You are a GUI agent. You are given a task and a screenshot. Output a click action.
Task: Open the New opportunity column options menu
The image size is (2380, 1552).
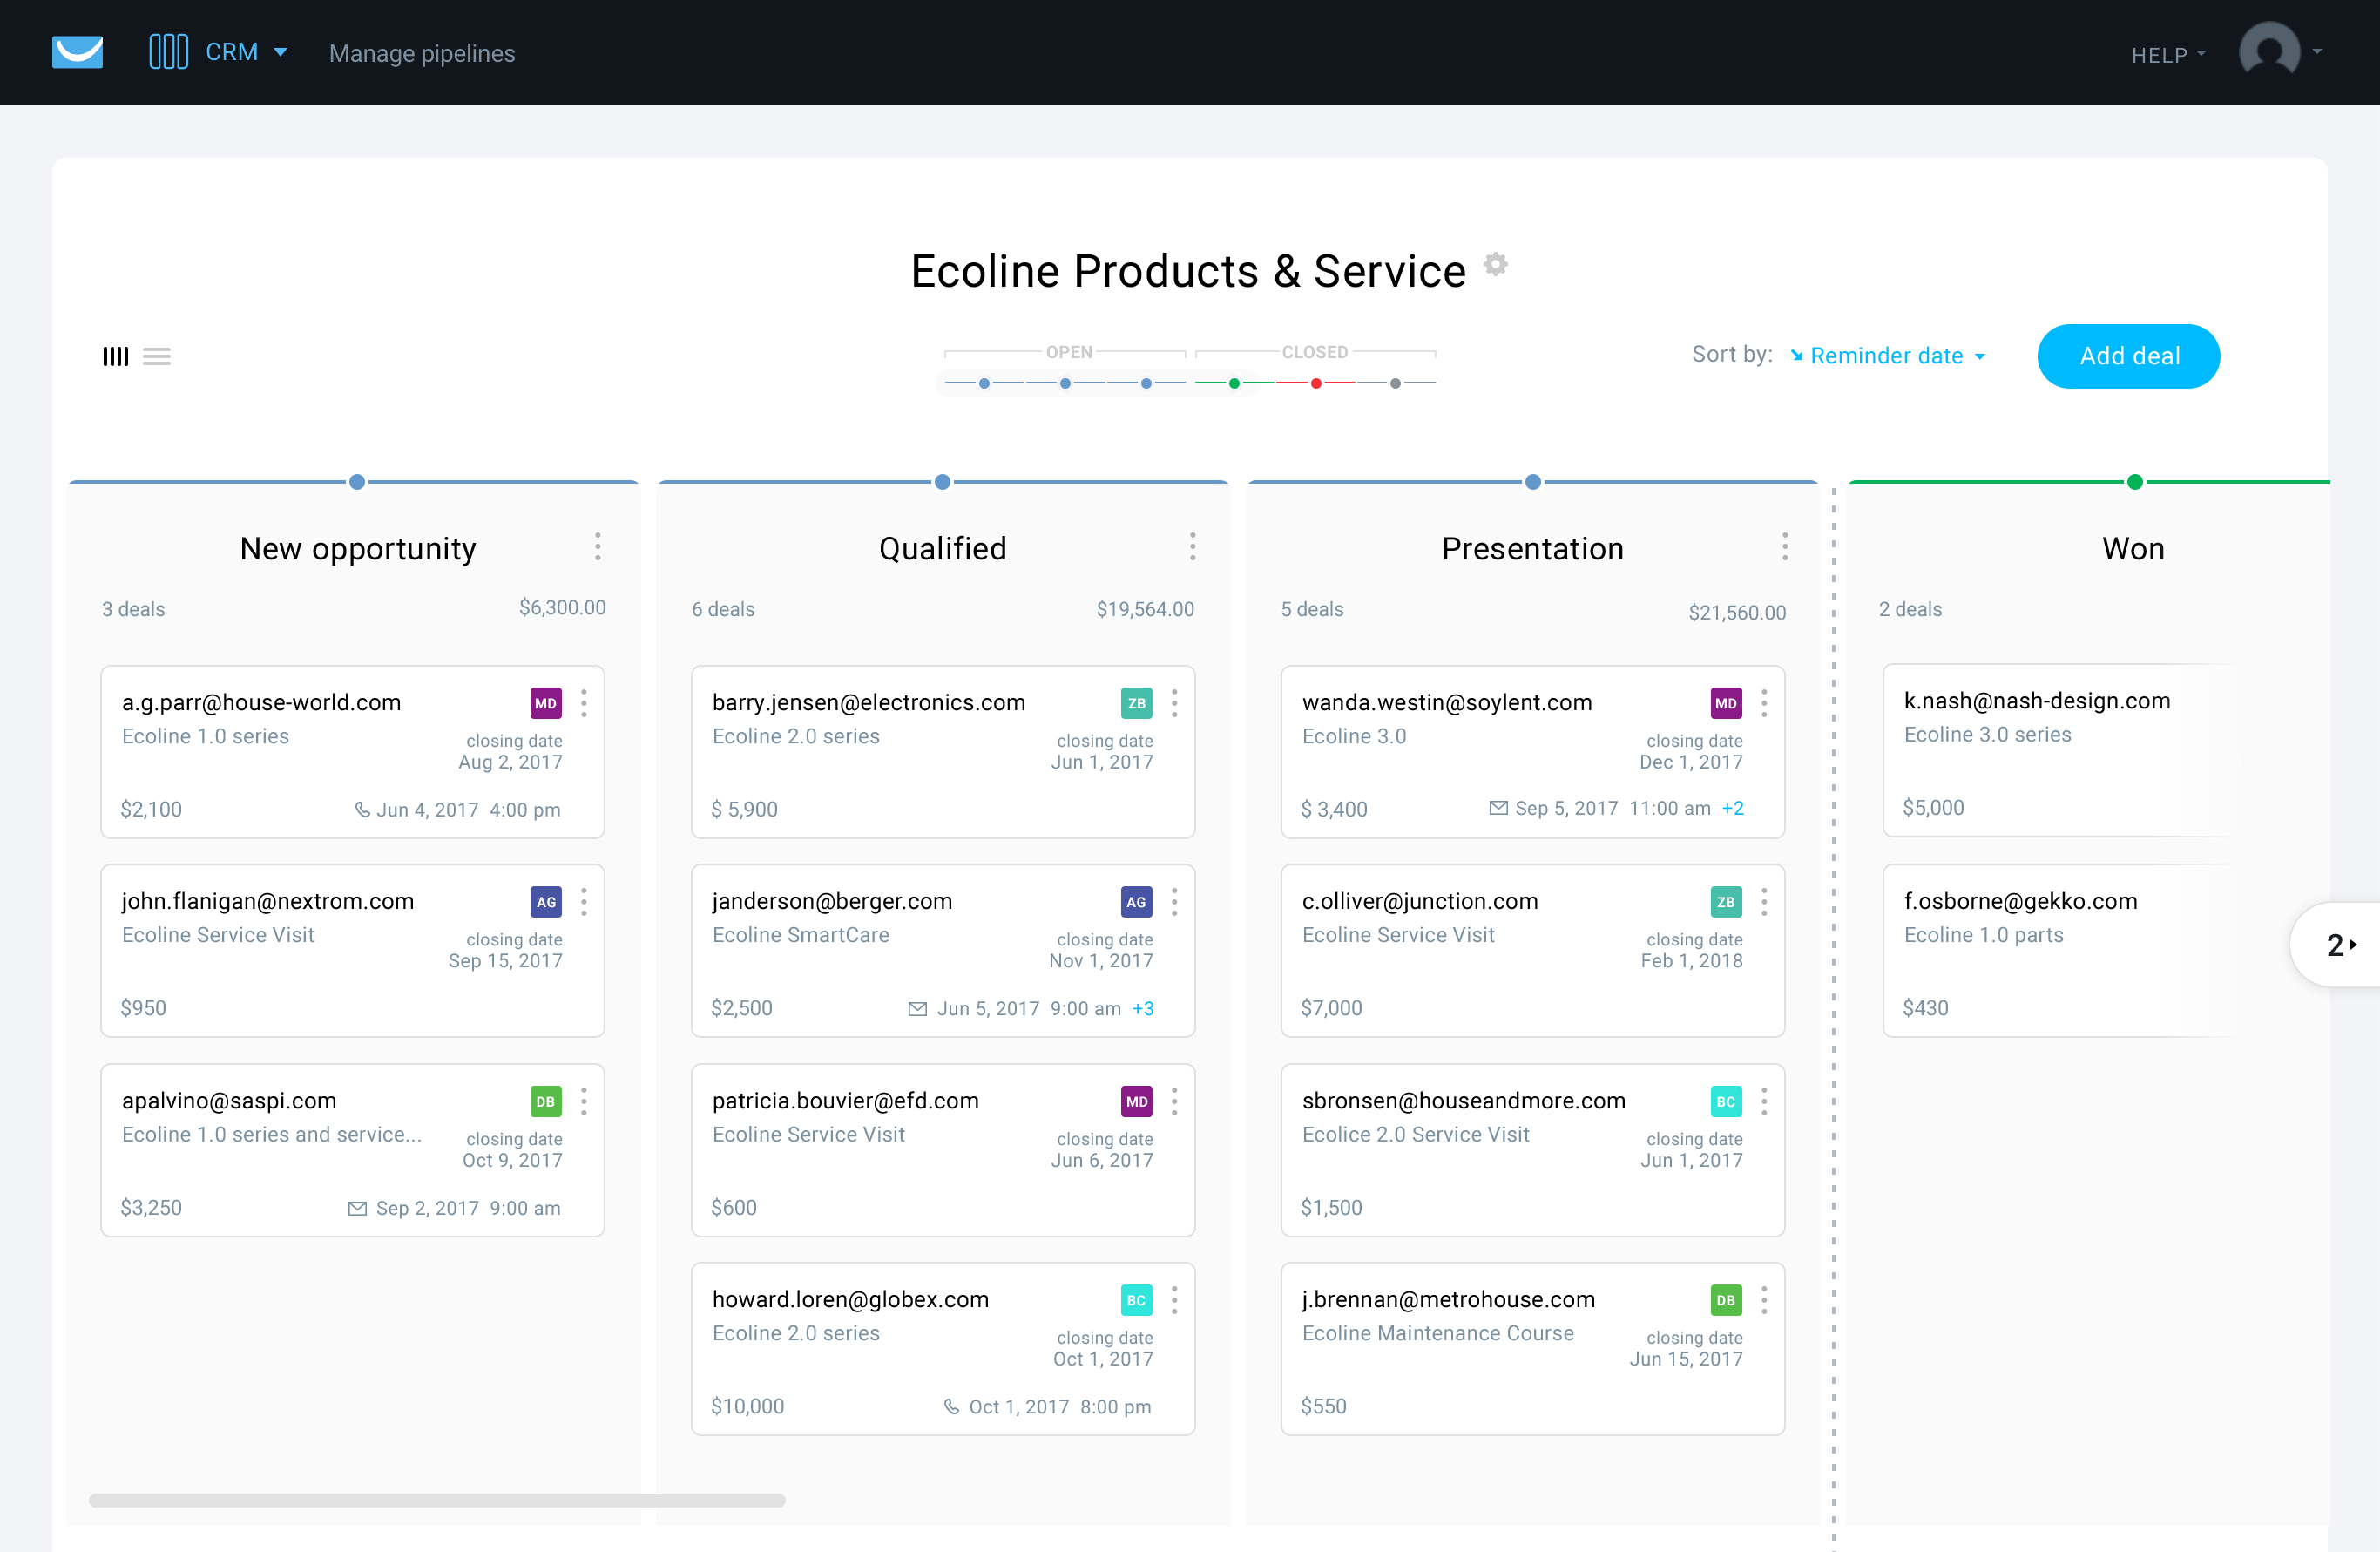pyautogui.click(x=597, y=546)
